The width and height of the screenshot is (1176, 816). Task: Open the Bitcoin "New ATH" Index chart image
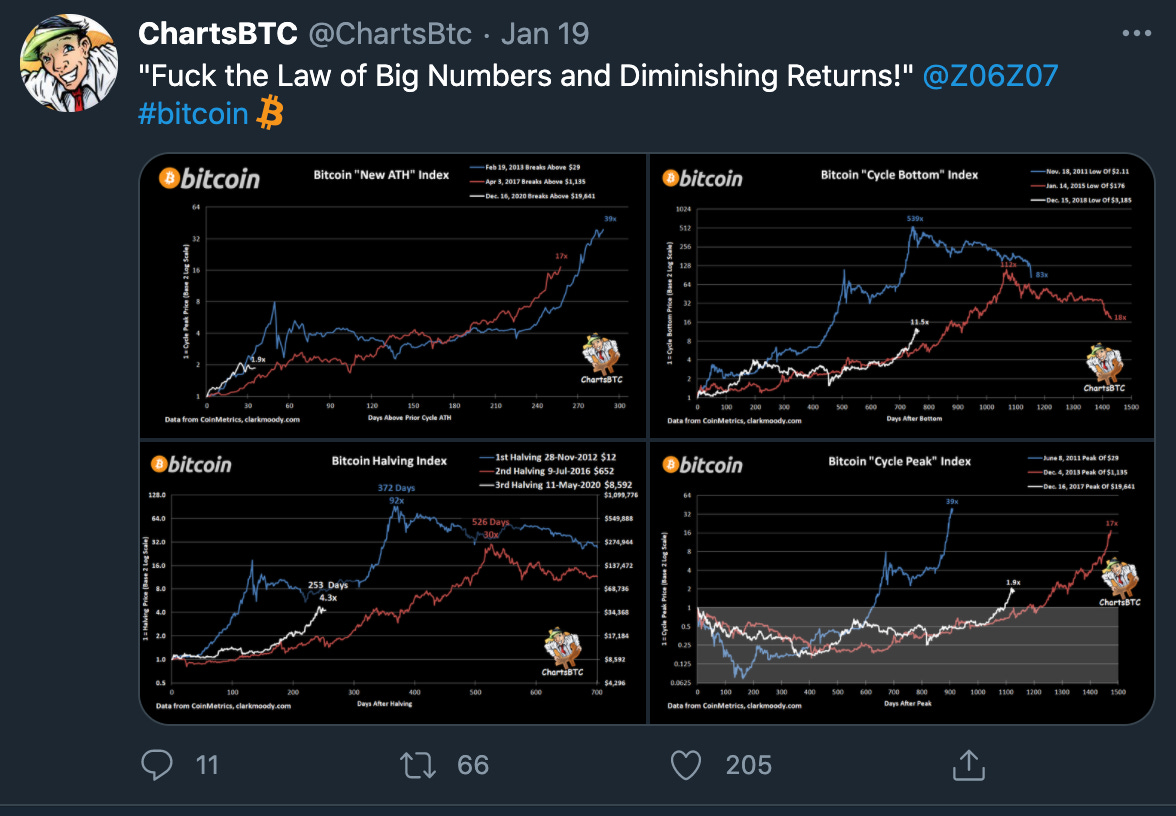pyautogui.click(x=393, y=296)
